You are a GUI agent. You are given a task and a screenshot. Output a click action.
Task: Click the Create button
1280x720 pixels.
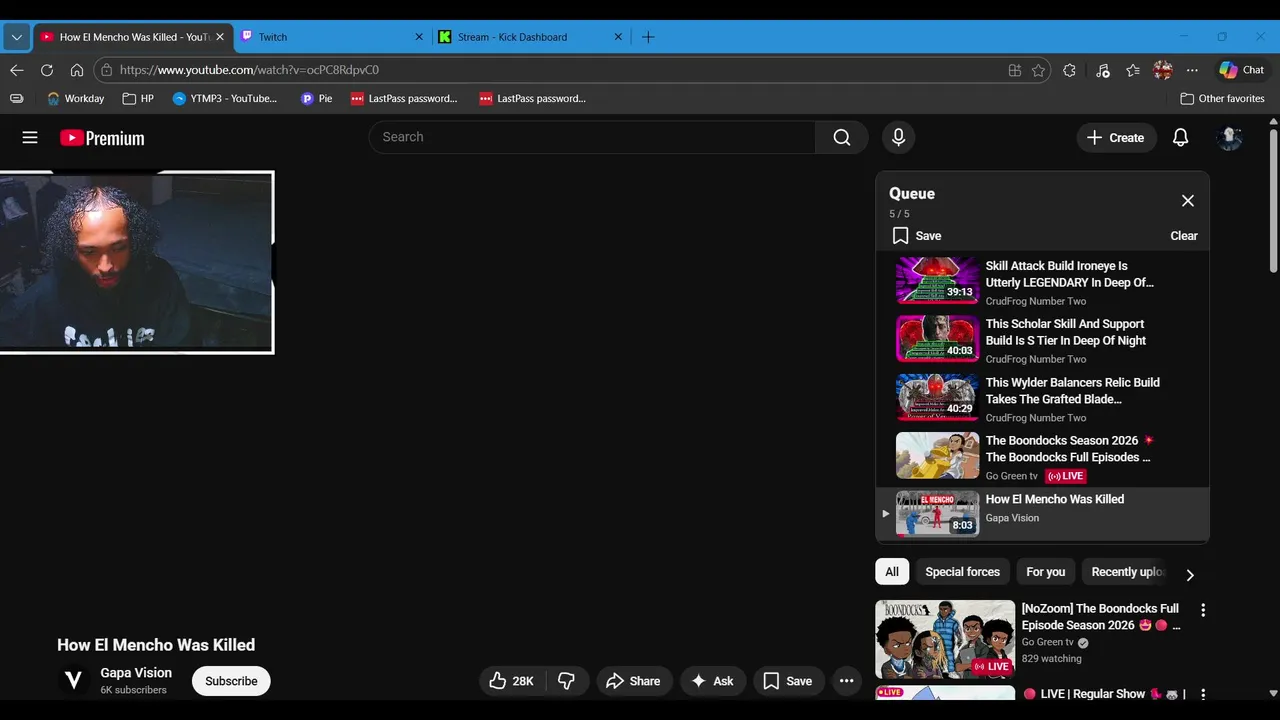pyautogui.click(x=1116, y=138)
